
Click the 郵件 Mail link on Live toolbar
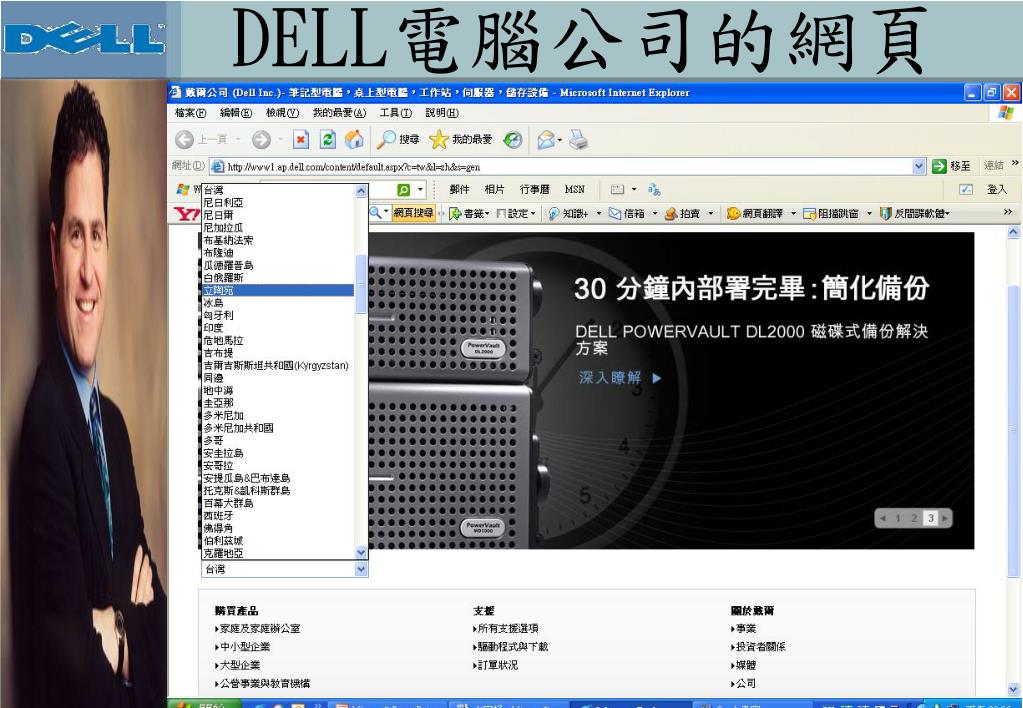[459, 189]
